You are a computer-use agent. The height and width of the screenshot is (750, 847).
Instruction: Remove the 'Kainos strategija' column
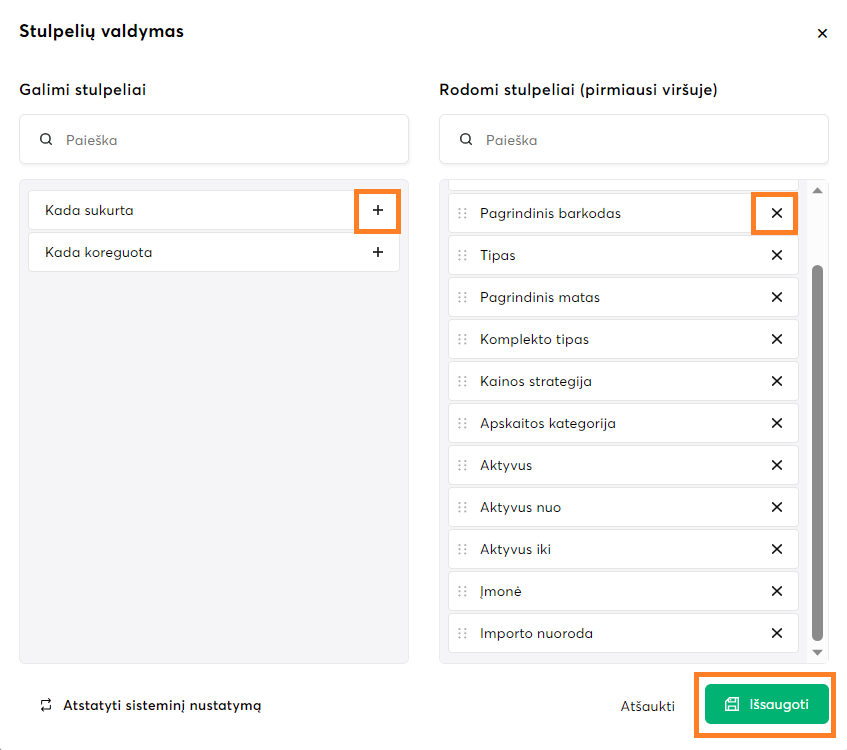pyautogui.click(x=776, y=381)
